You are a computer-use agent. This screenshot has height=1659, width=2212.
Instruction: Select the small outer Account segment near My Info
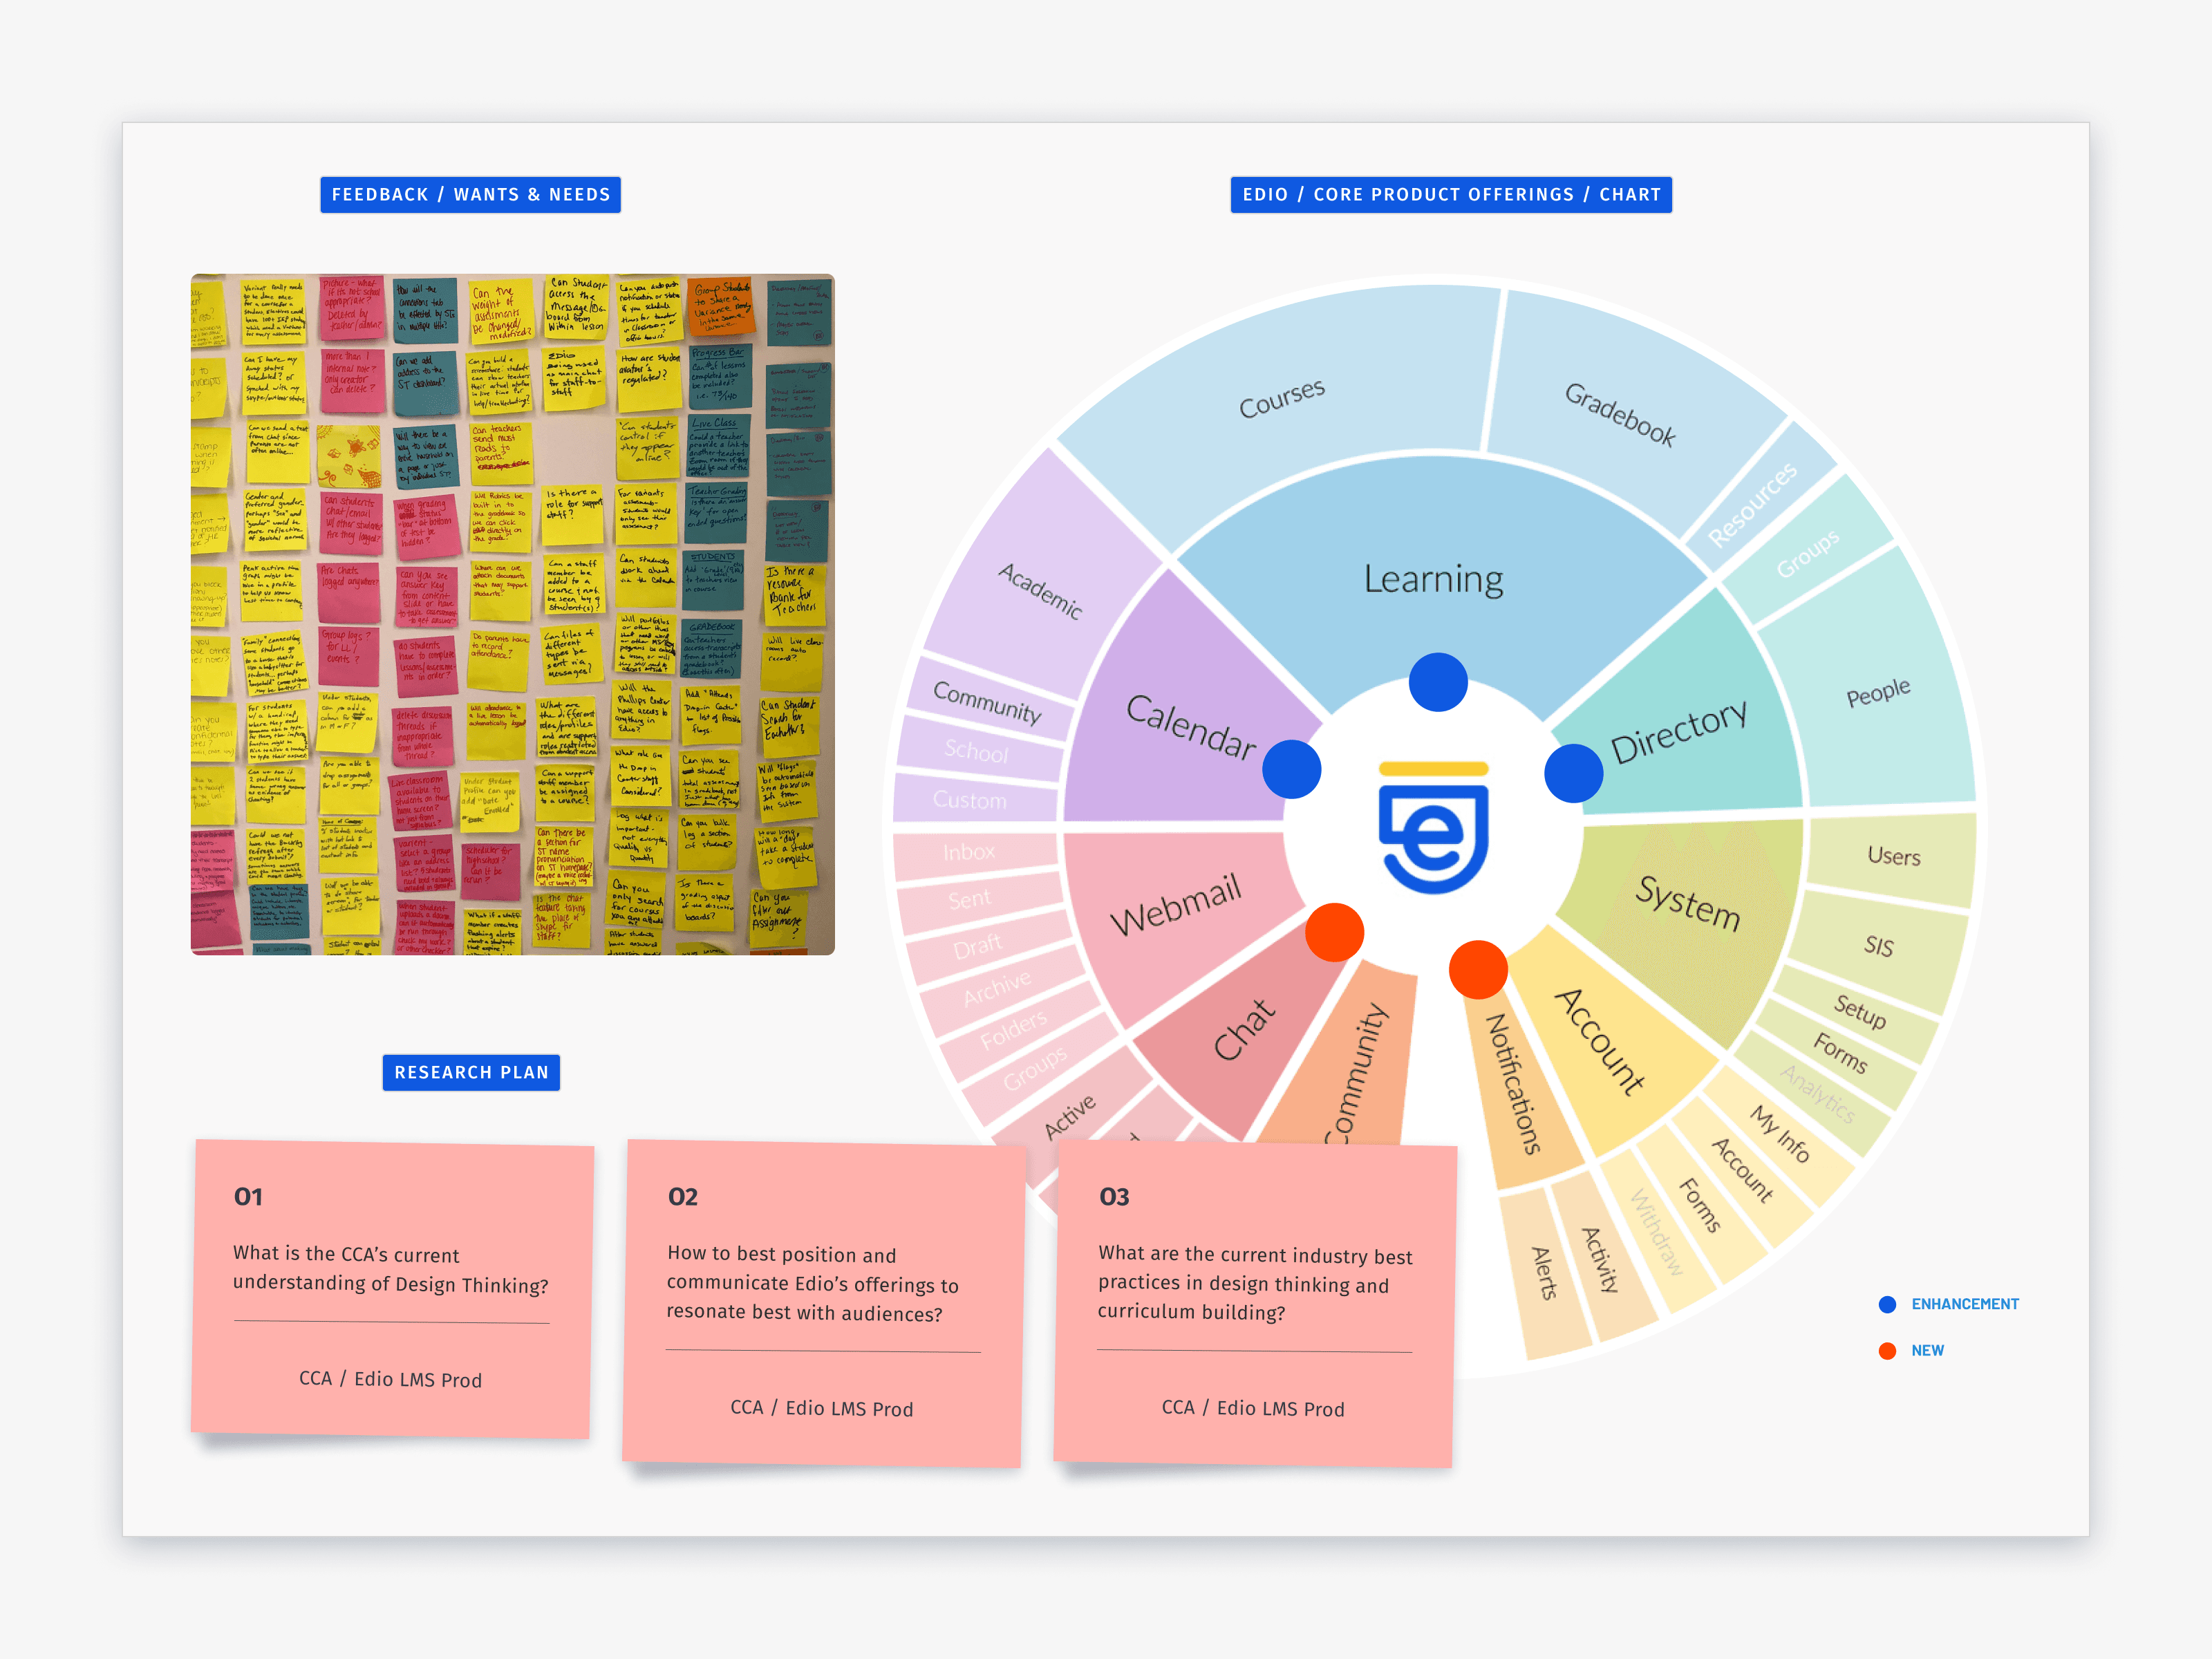pyautogui.click(x=1743, y=1170)
